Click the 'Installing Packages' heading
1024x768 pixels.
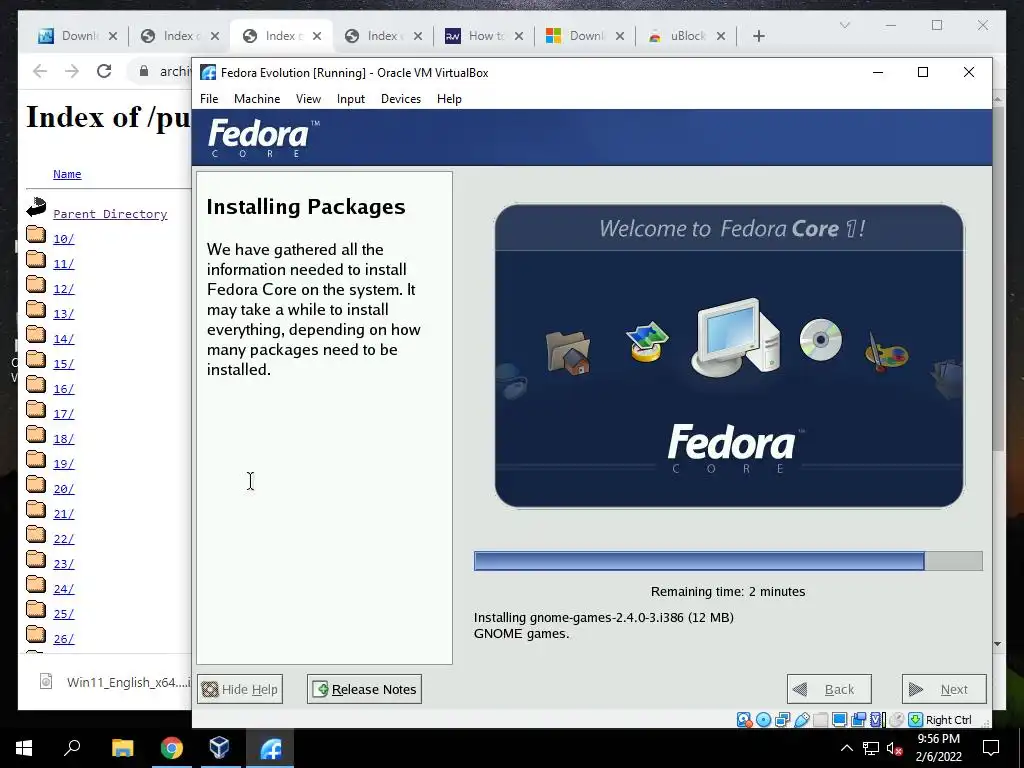(306, 207)
